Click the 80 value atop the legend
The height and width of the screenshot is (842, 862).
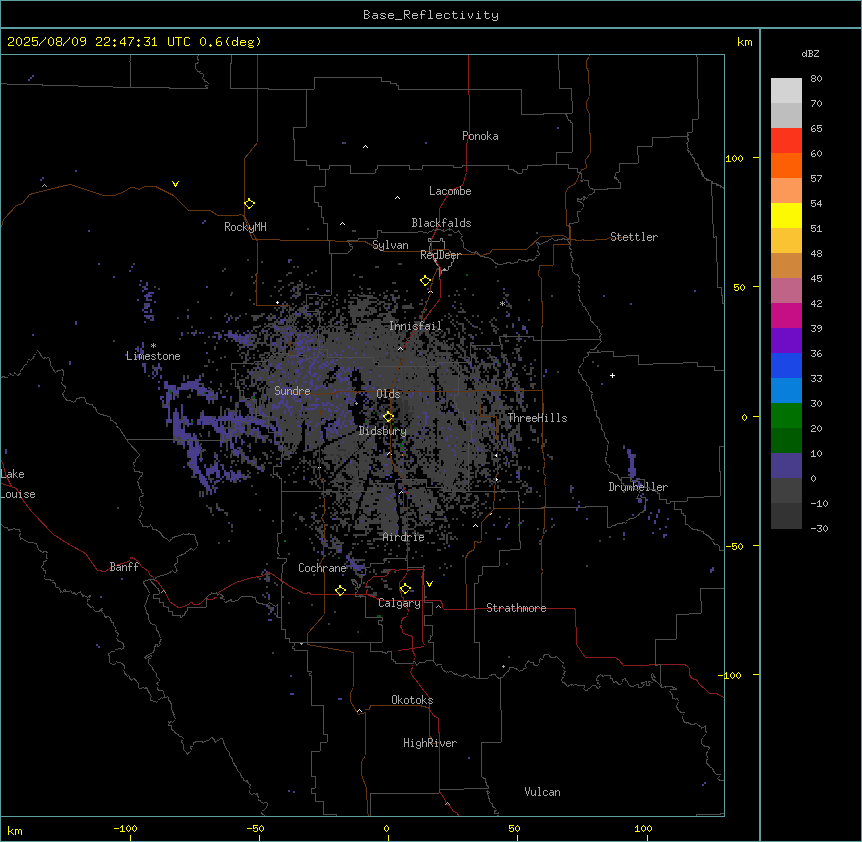pyautogui.click(x=816, y=79)
